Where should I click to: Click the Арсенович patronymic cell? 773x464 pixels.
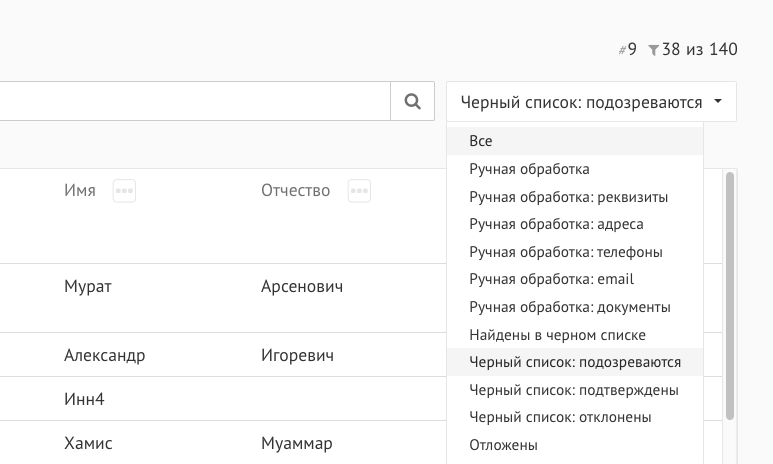coord(302,286)
